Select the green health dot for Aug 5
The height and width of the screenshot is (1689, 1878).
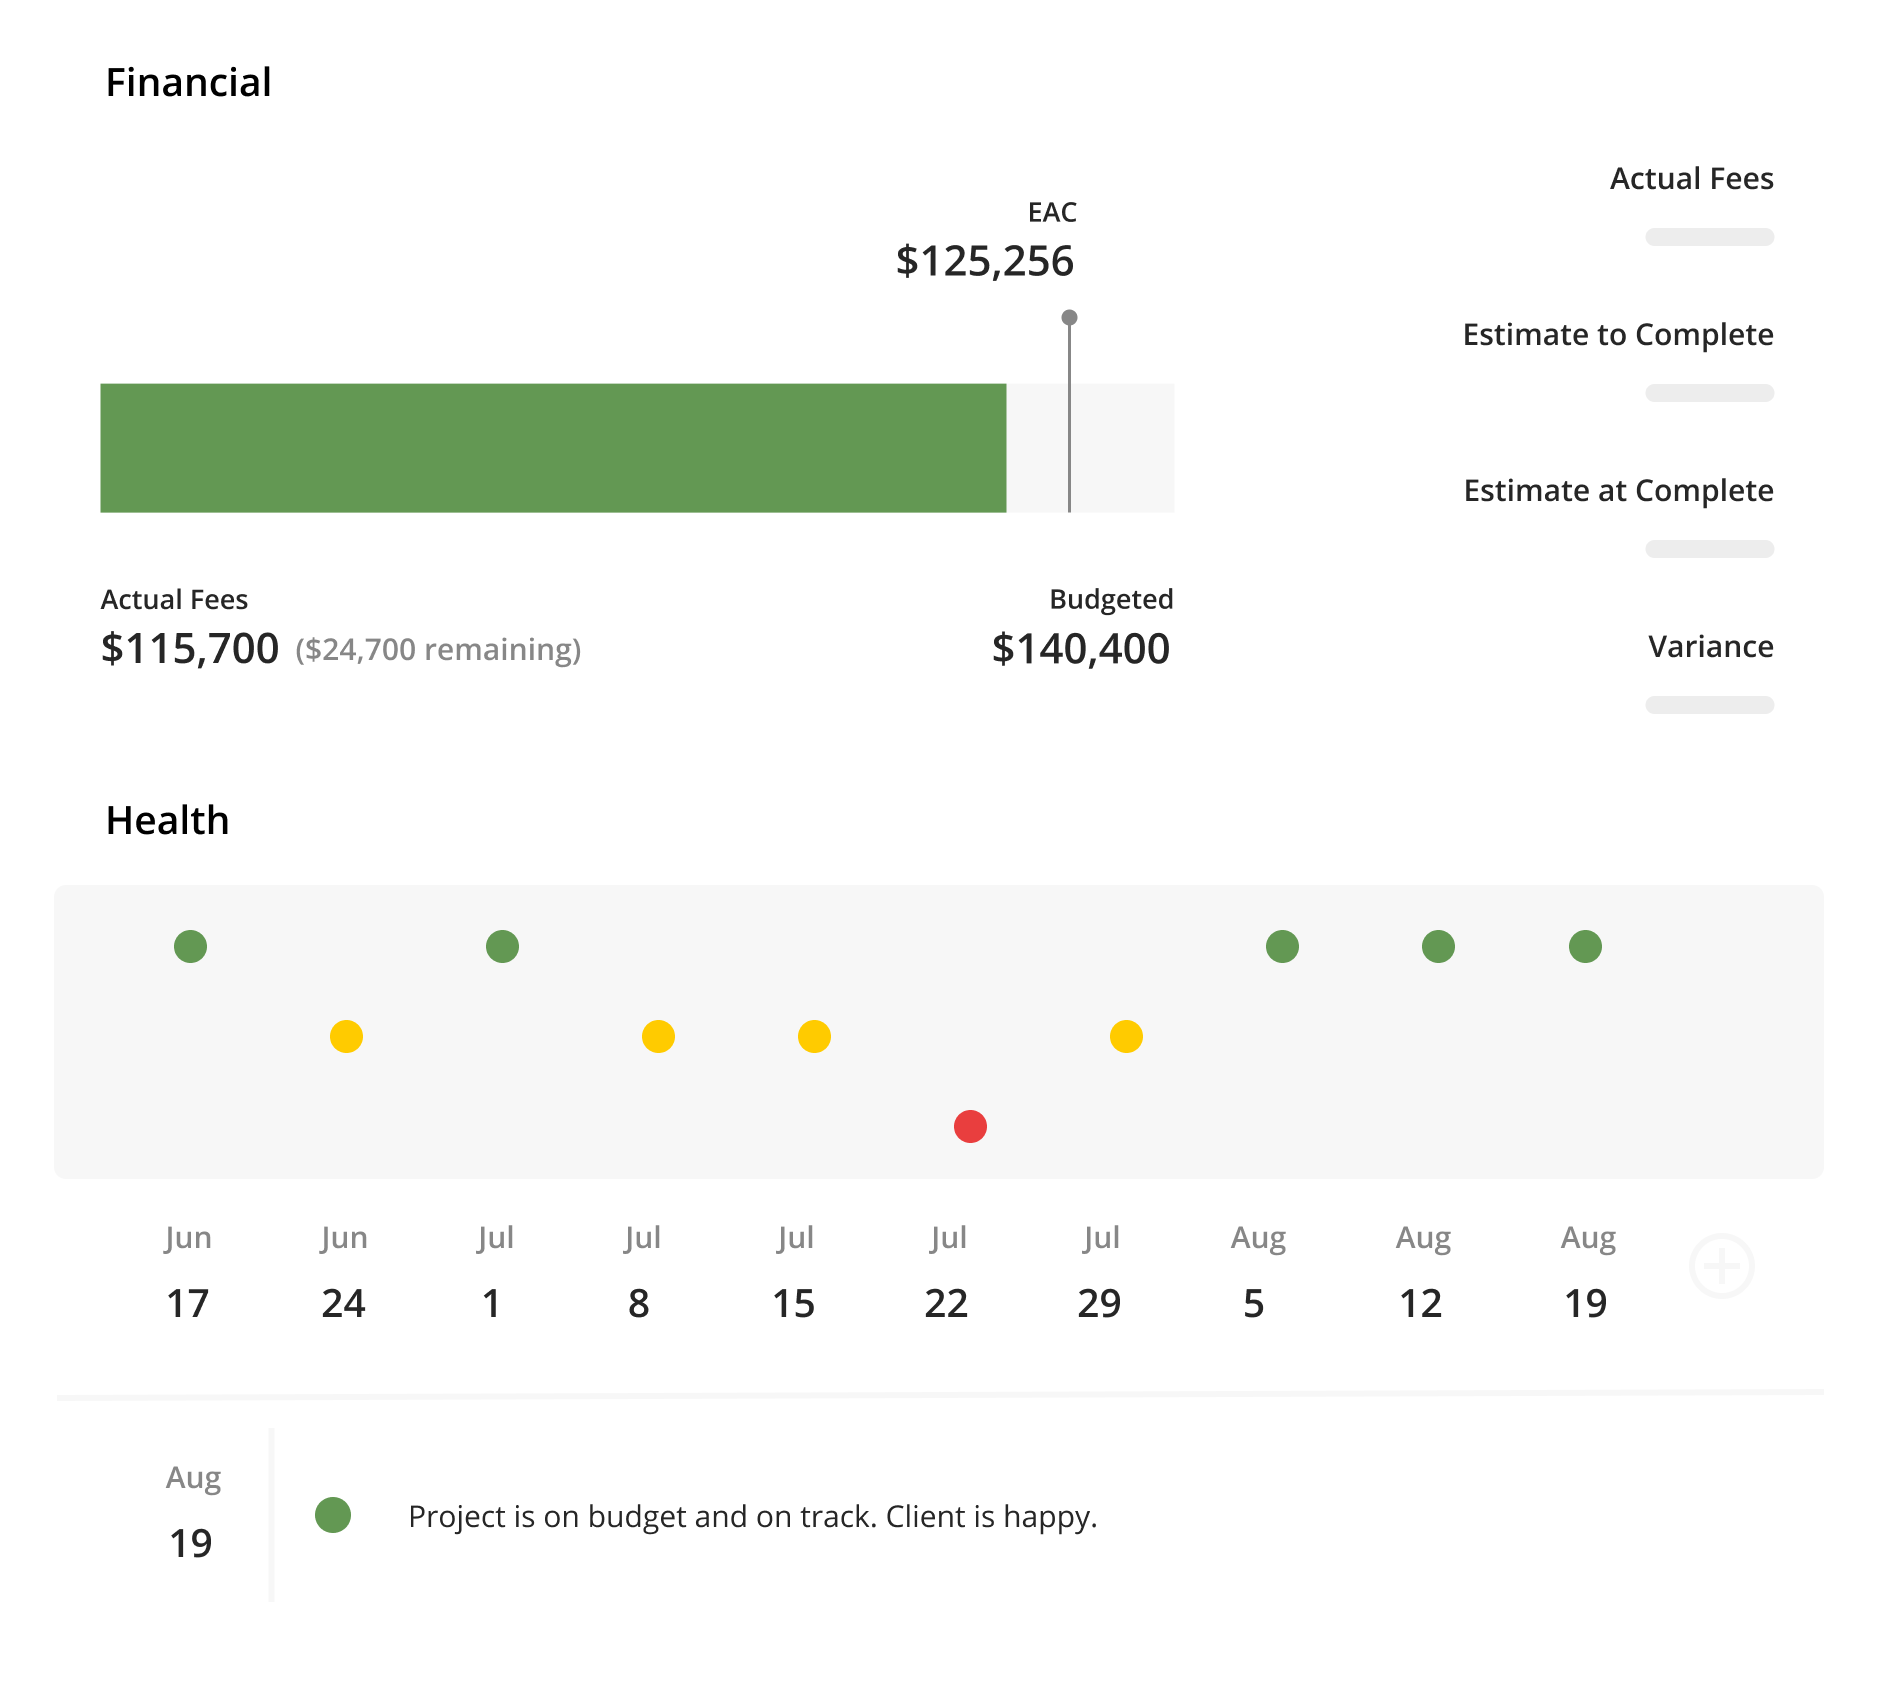click(x=1281, y=945)
